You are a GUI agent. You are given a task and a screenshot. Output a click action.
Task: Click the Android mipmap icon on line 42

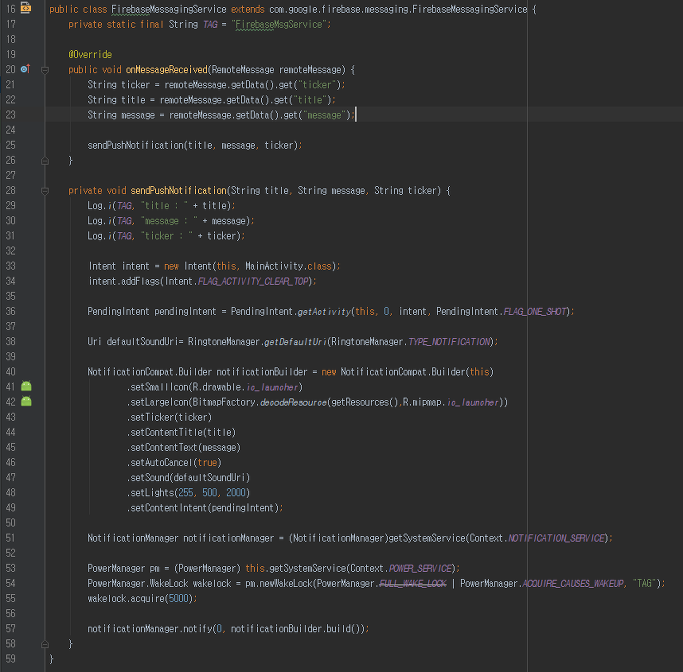[x=26, y=402]
